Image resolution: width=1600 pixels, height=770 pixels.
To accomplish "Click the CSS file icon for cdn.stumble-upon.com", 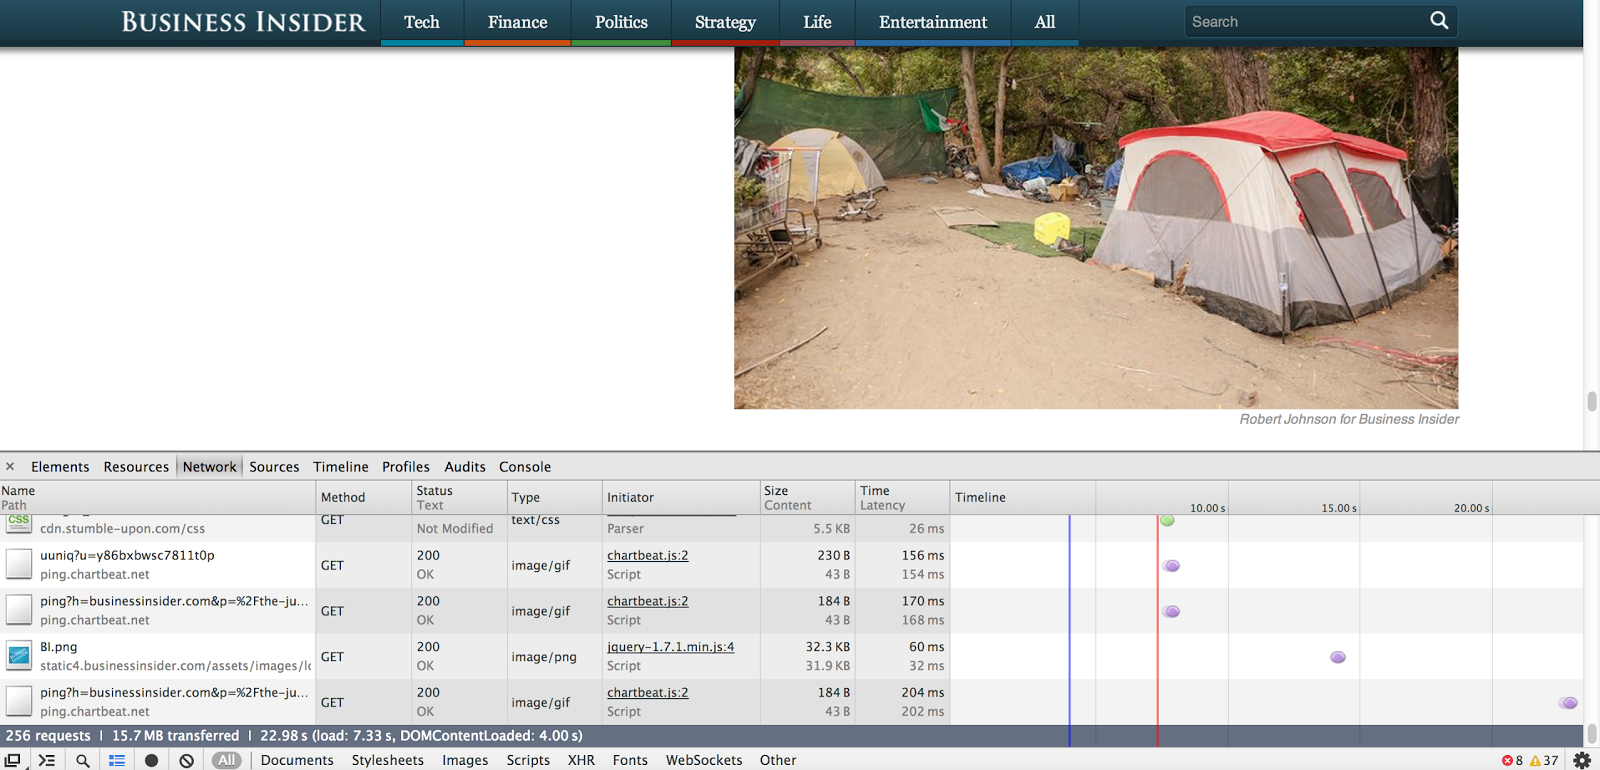I will (19, 524).
